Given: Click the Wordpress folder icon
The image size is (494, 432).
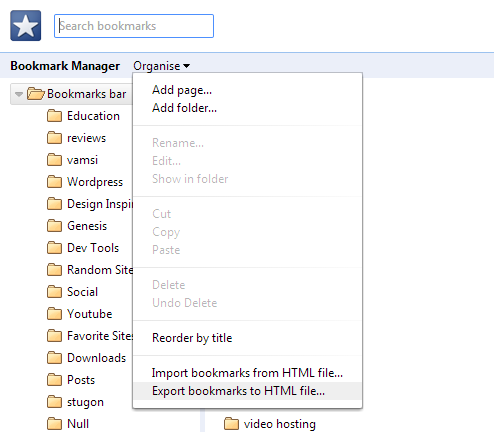Looking at the screenshot, I should (54, 182).
